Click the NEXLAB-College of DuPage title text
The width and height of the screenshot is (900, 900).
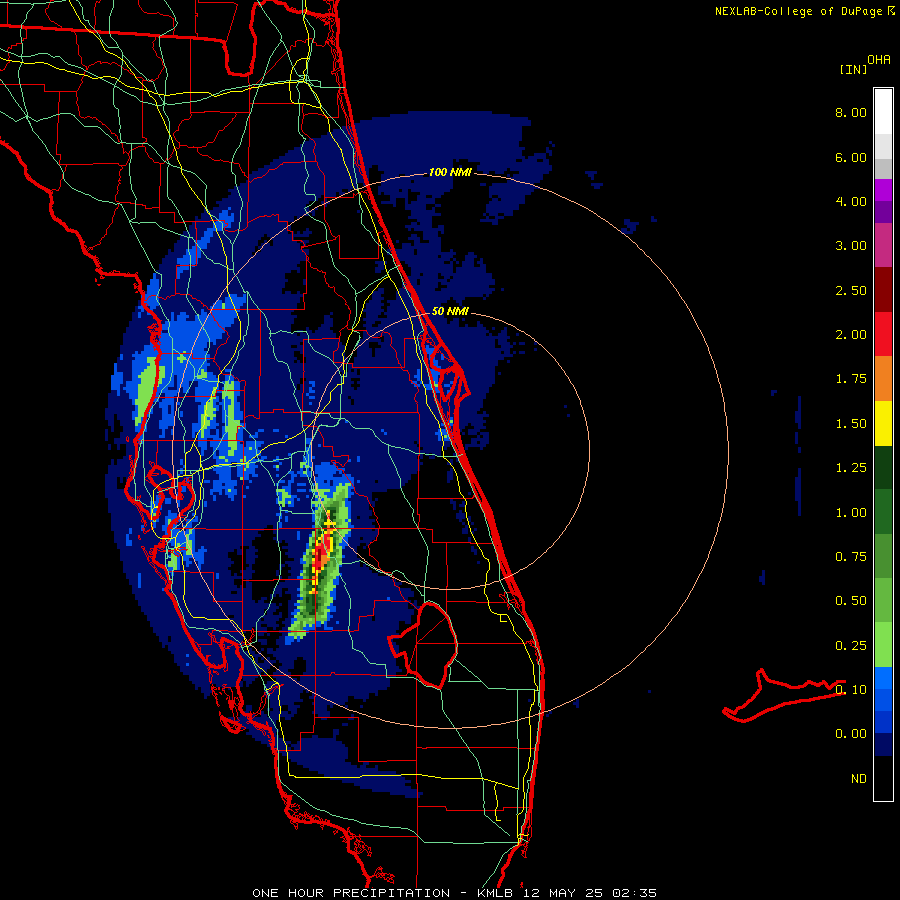point(799,11)
